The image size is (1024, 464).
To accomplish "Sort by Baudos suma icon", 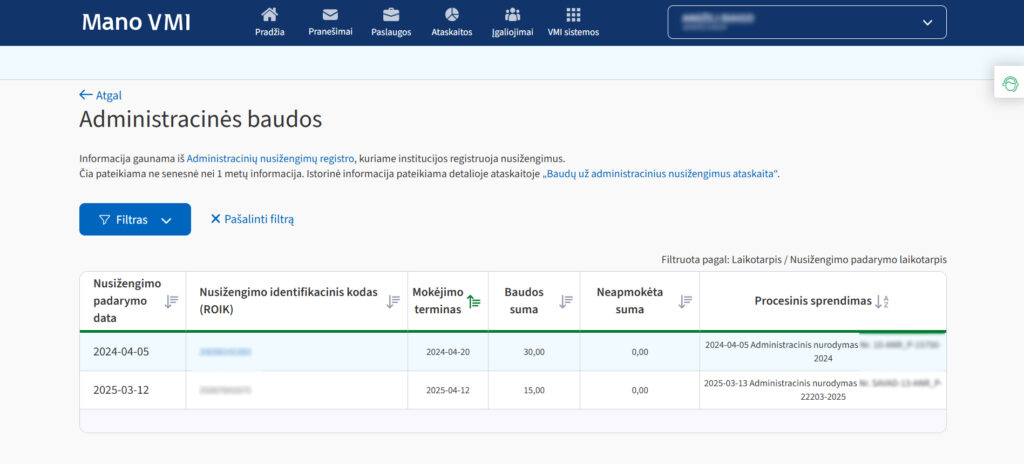I will [x=566, y=301].
